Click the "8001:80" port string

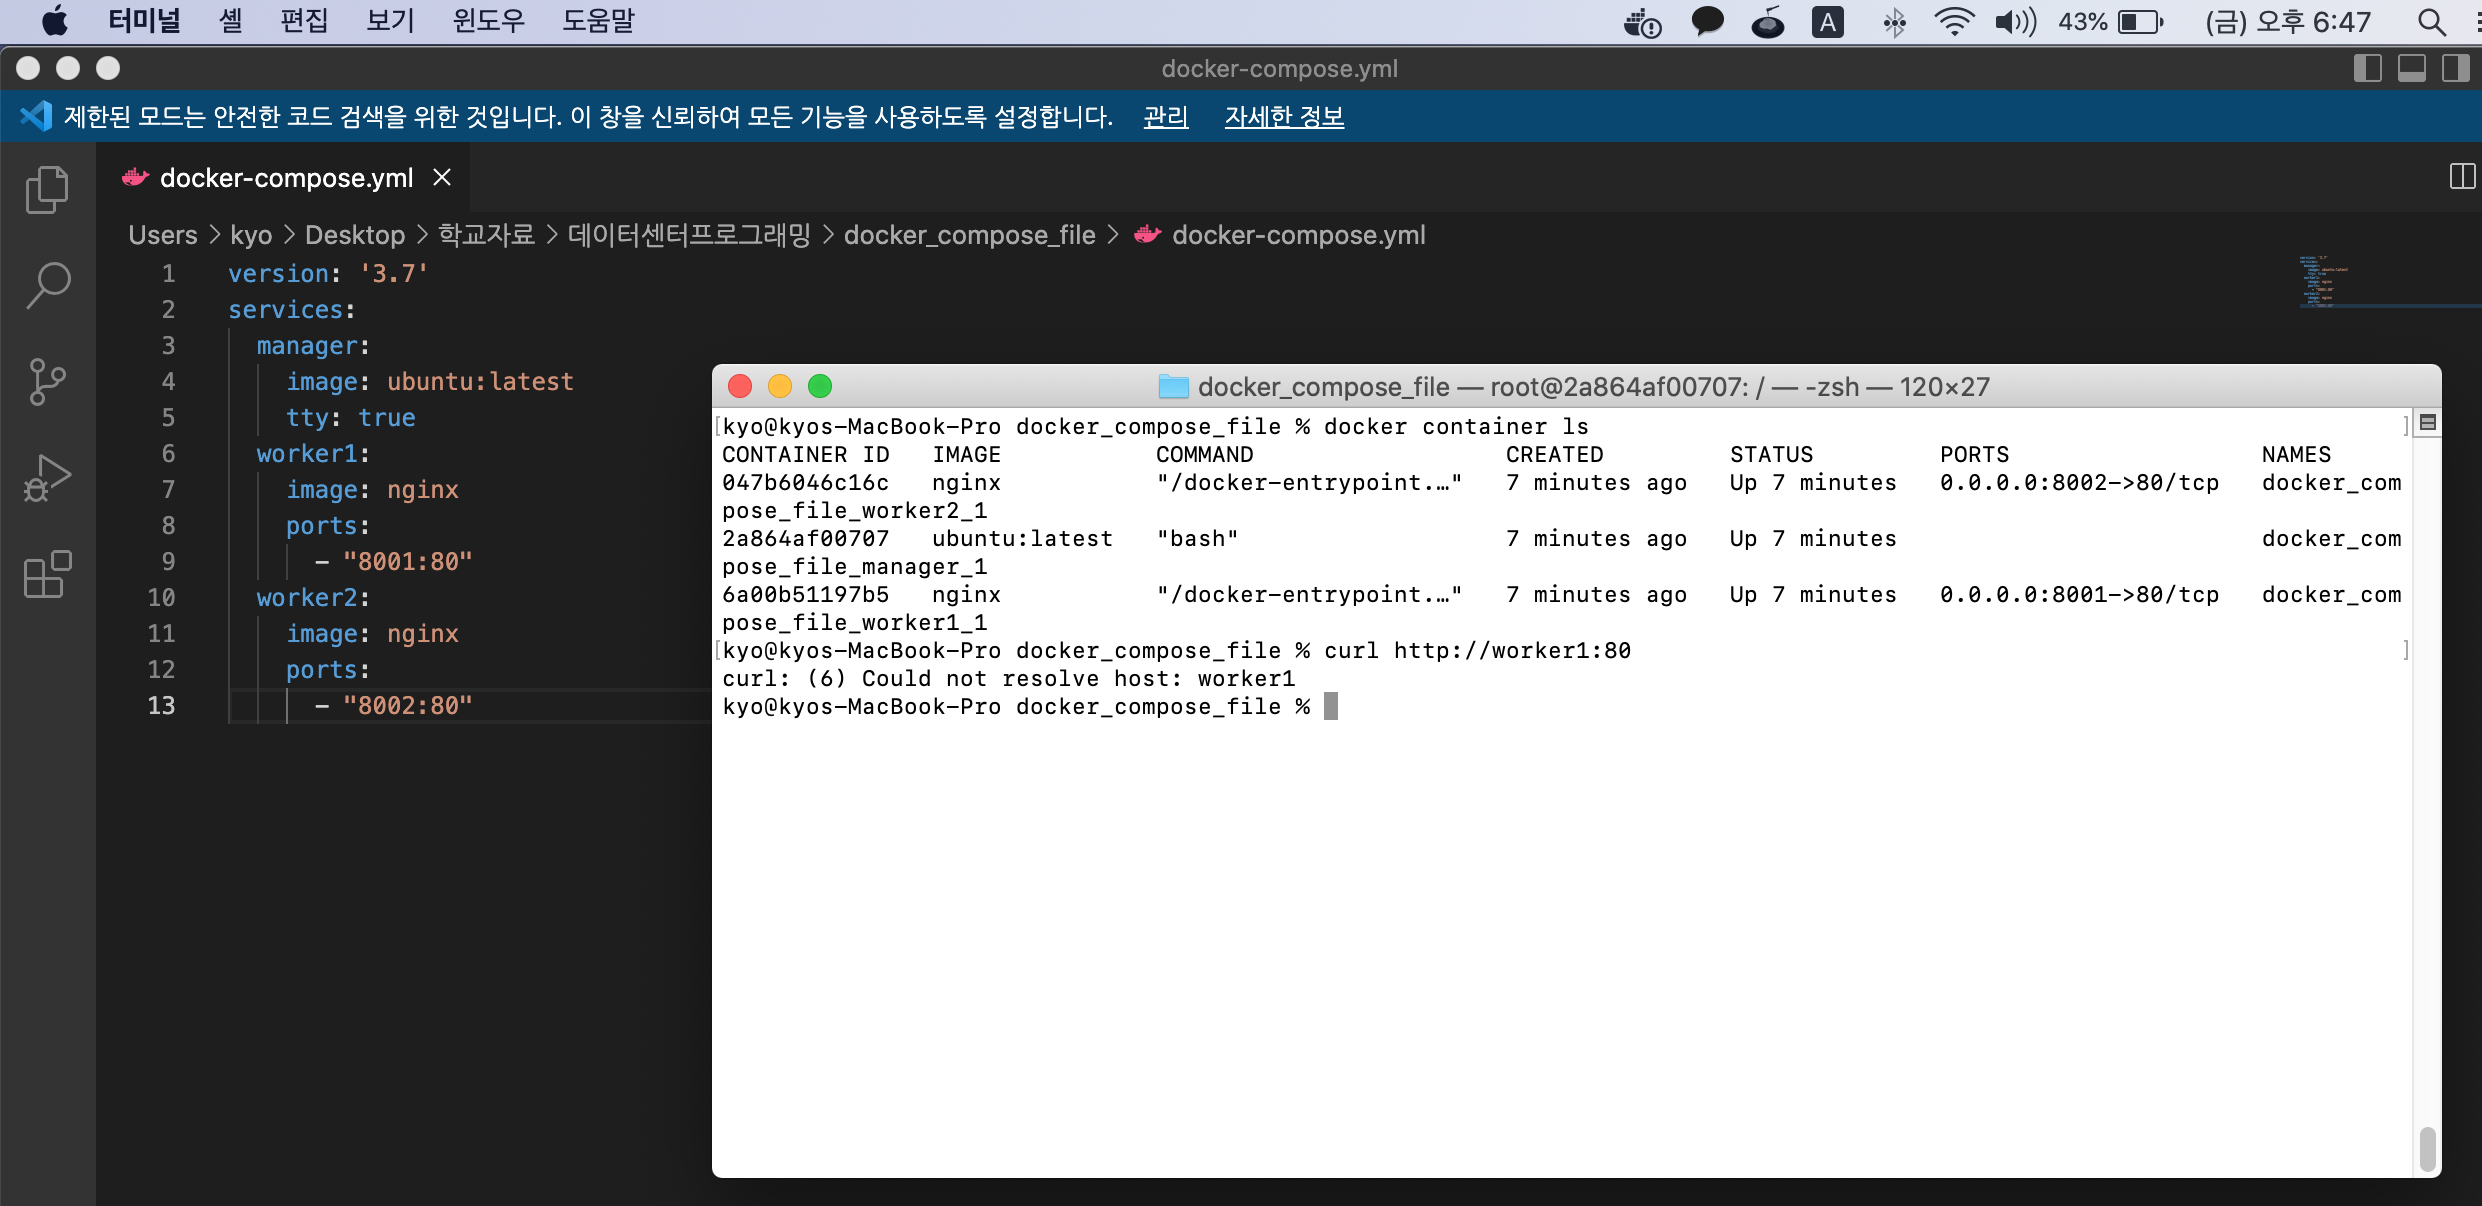[x=407, y=561]
